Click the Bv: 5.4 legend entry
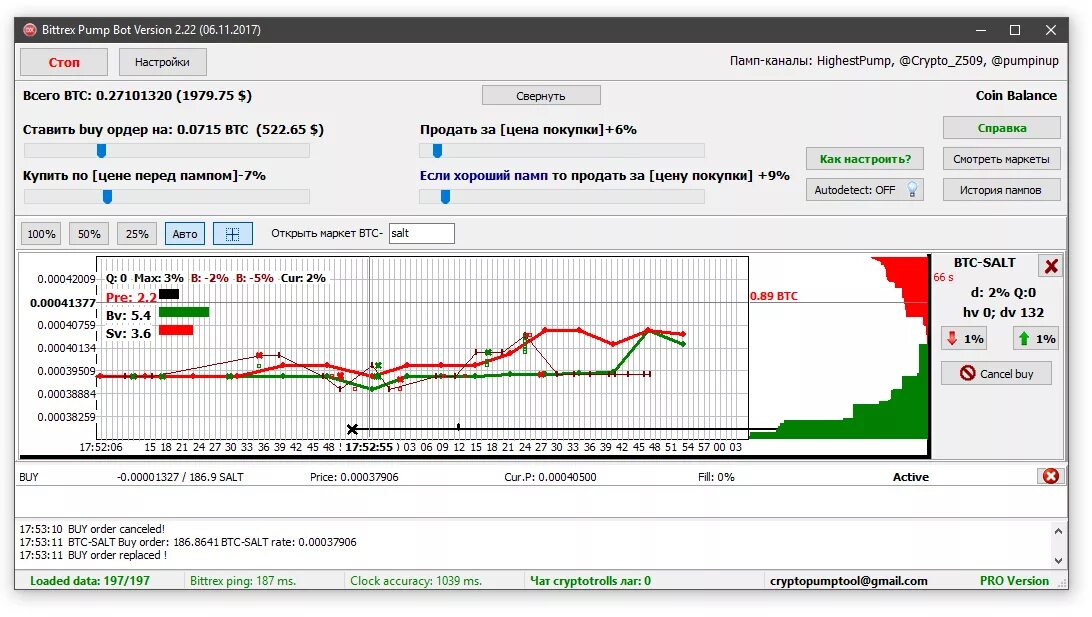This screenshot has width=1092, height=617. [x=128, y=315]
